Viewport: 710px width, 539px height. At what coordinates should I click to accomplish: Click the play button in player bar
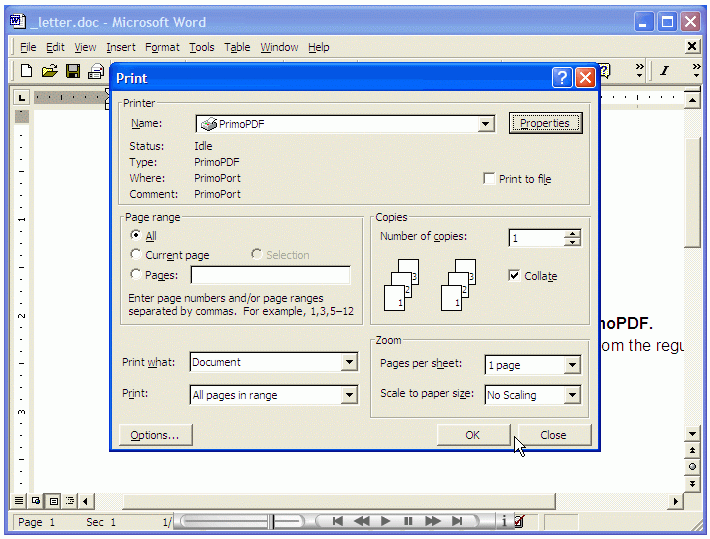pos(385,521)
